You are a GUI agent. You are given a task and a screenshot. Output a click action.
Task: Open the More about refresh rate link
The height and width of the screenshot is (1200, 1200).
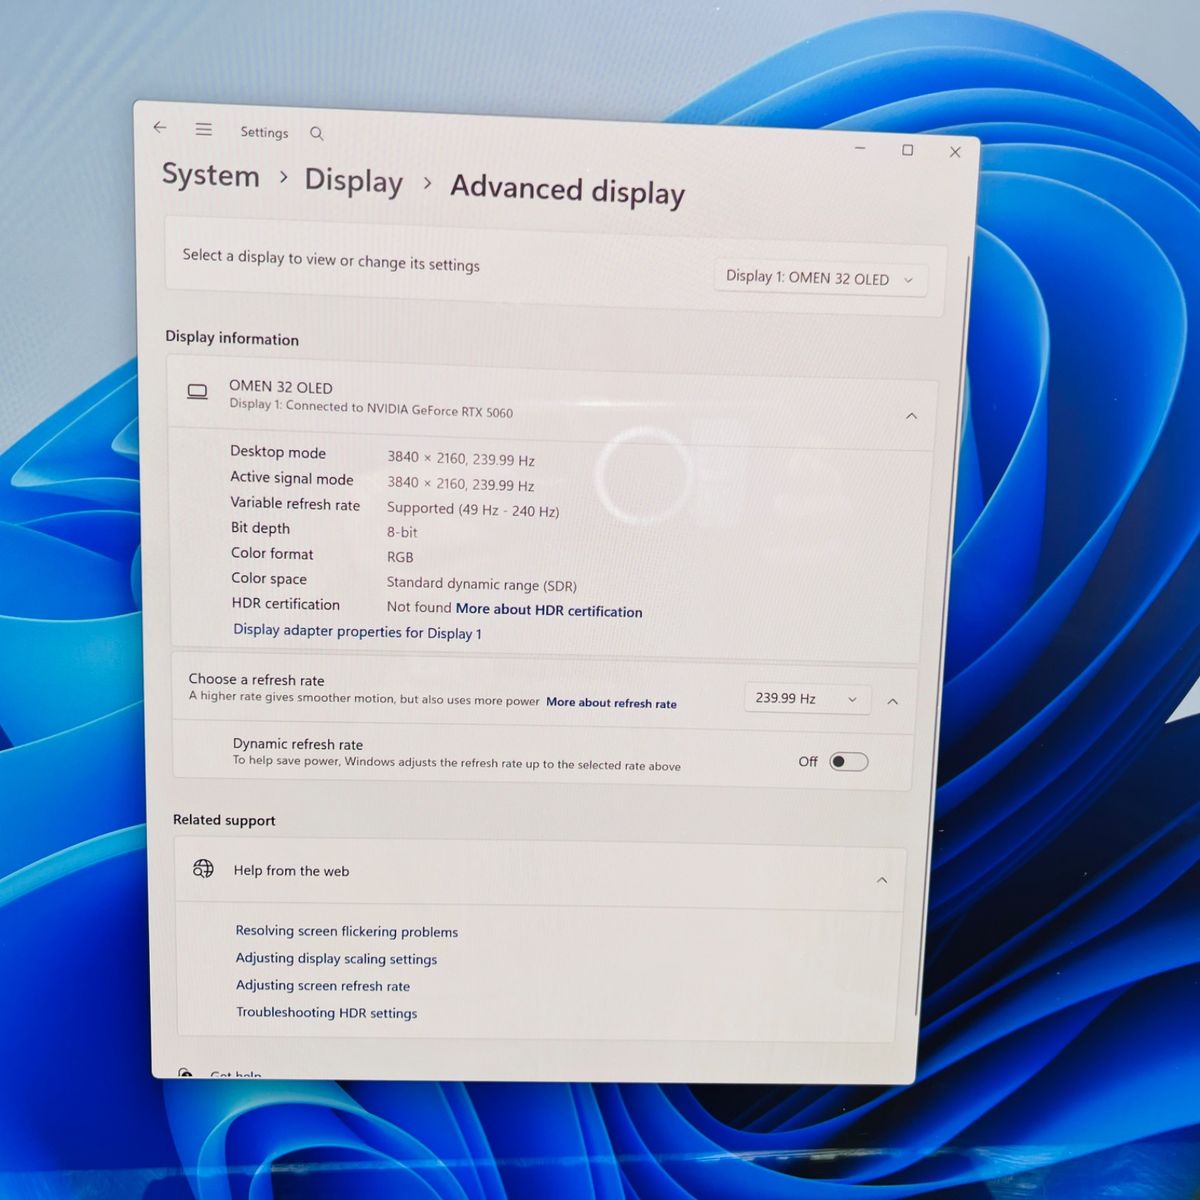(611, 703)
